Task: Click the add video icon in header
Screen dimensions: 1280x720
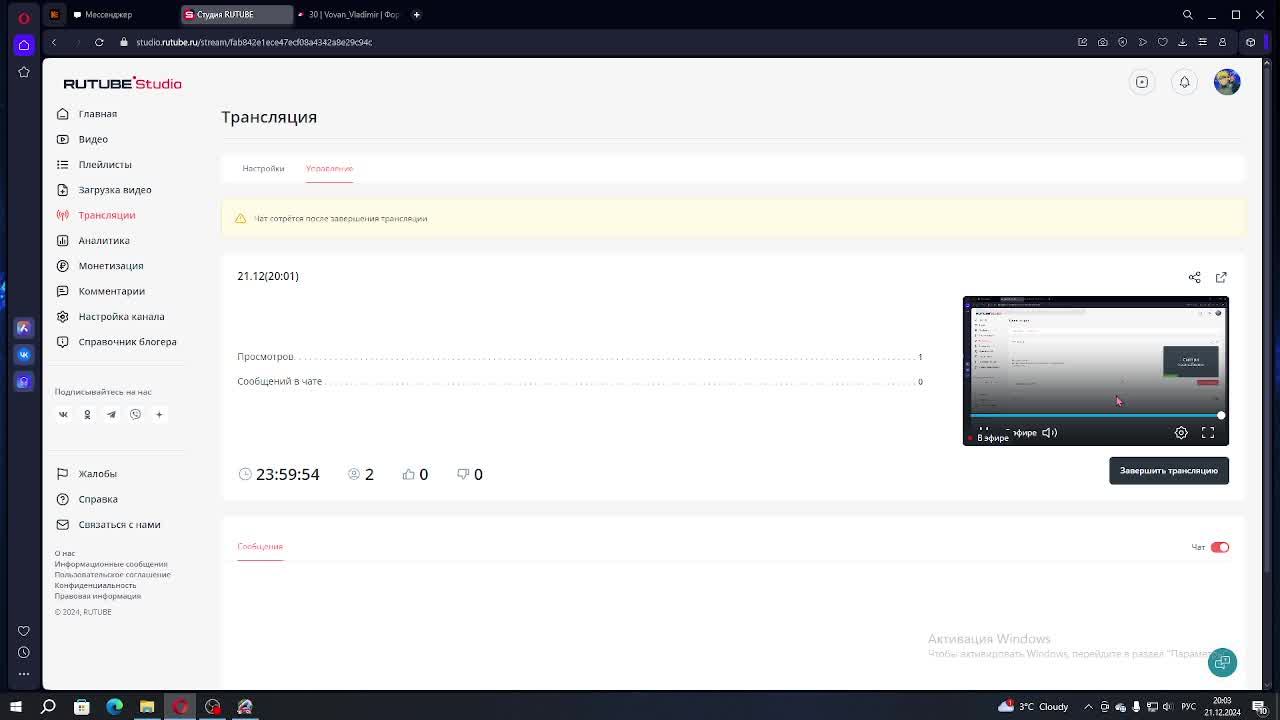Action: pyautogui.click(x=1142, y=82)
